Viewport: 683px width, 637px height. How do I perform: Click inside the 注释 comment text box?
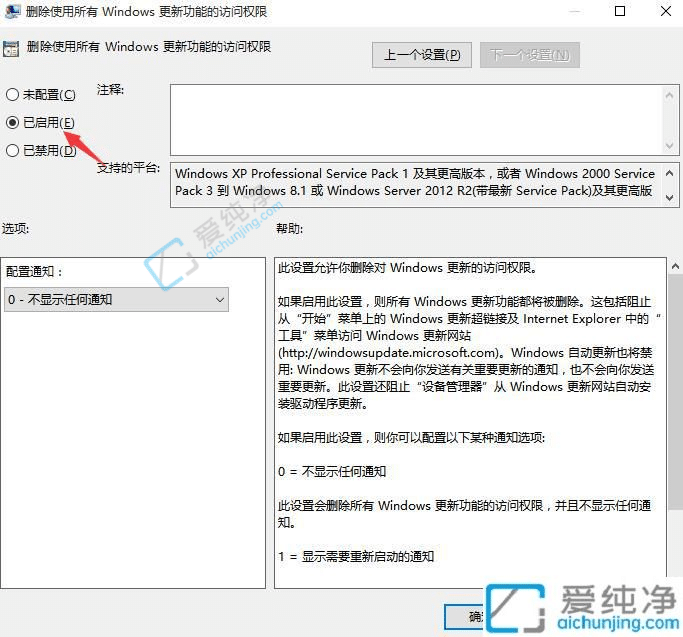coord(416,120)
